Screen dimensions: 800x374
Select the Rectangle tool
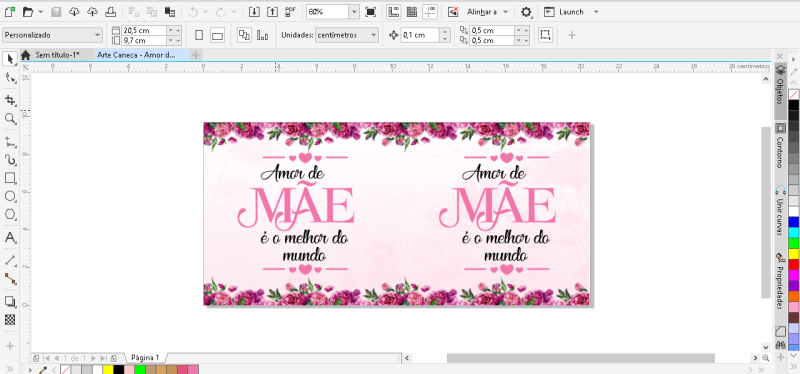10,178
